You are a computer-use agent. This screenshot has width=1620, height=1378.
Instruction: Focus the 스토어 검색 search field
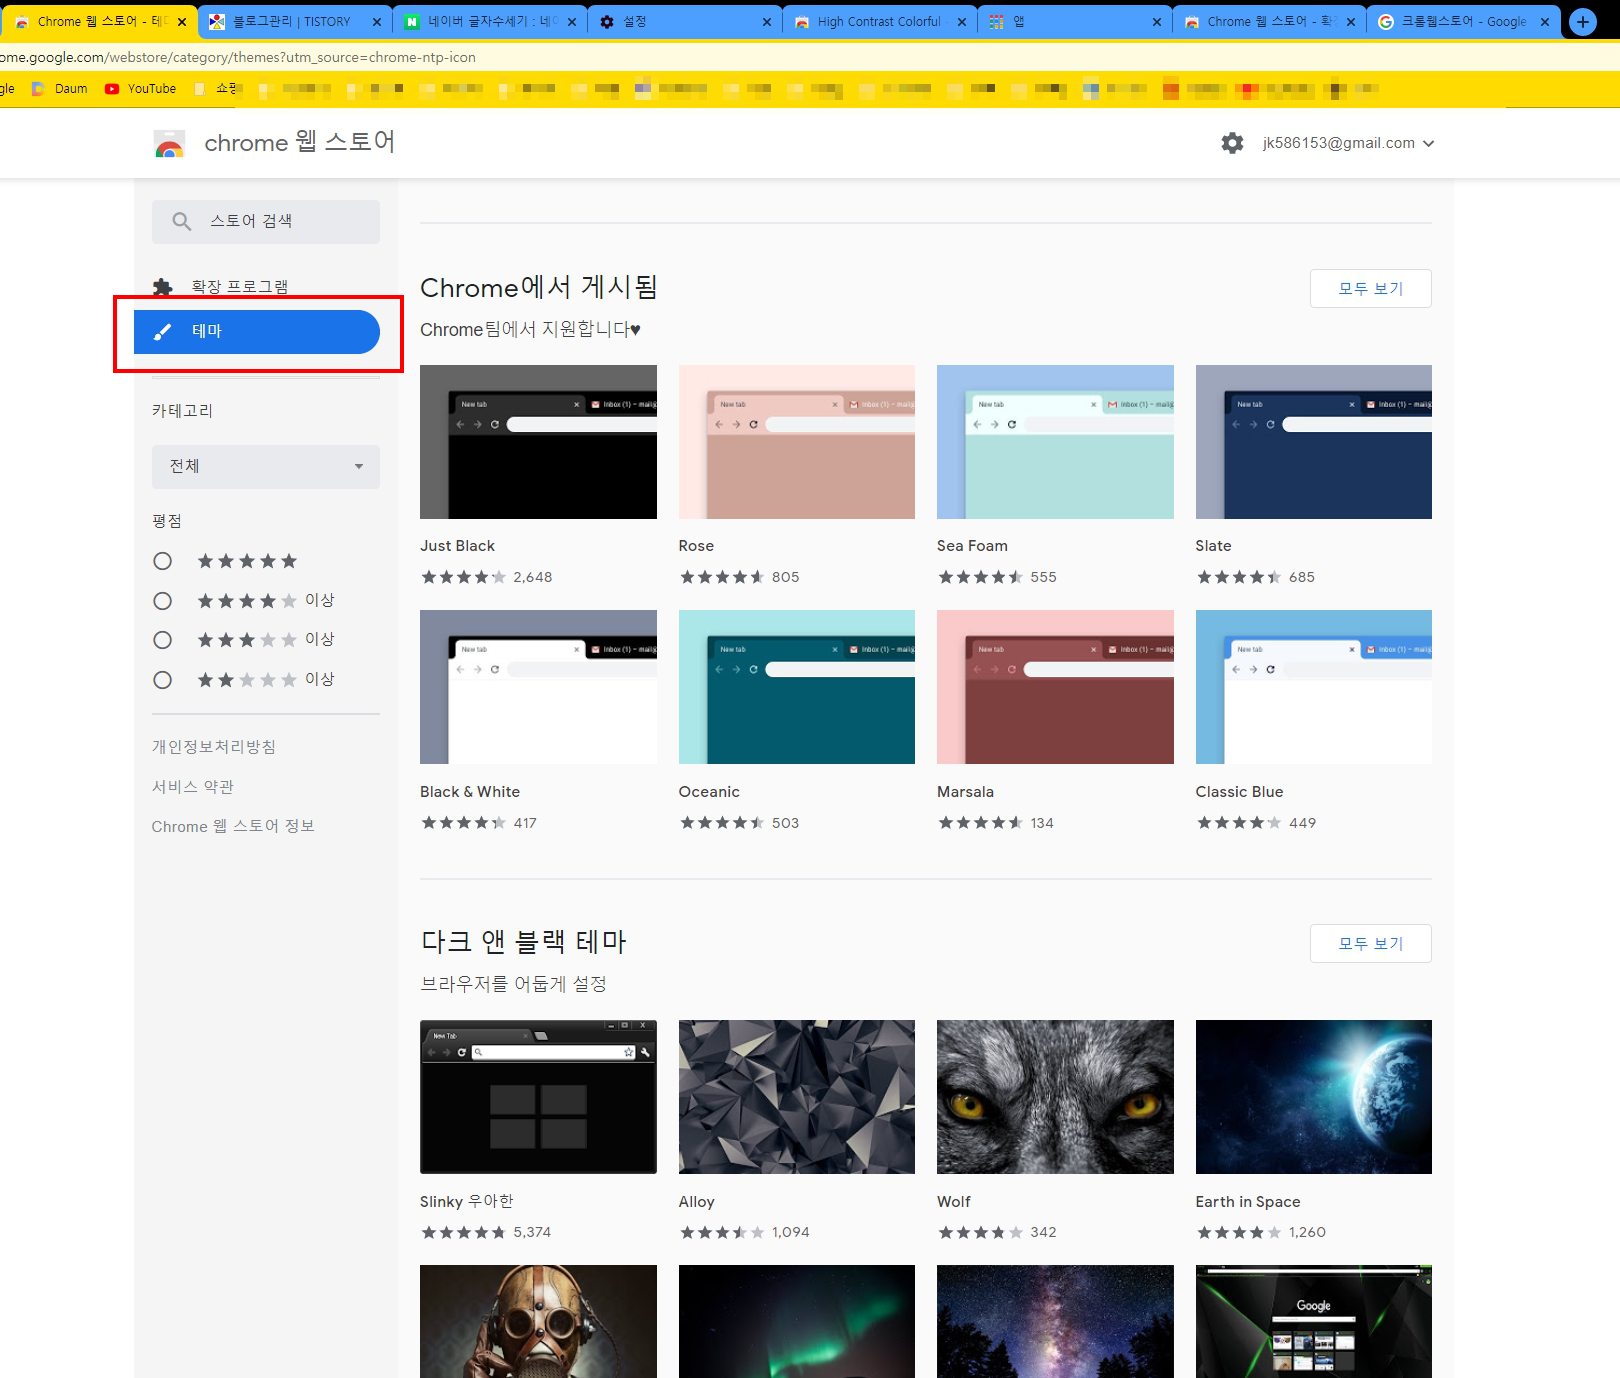coord(266,222)
